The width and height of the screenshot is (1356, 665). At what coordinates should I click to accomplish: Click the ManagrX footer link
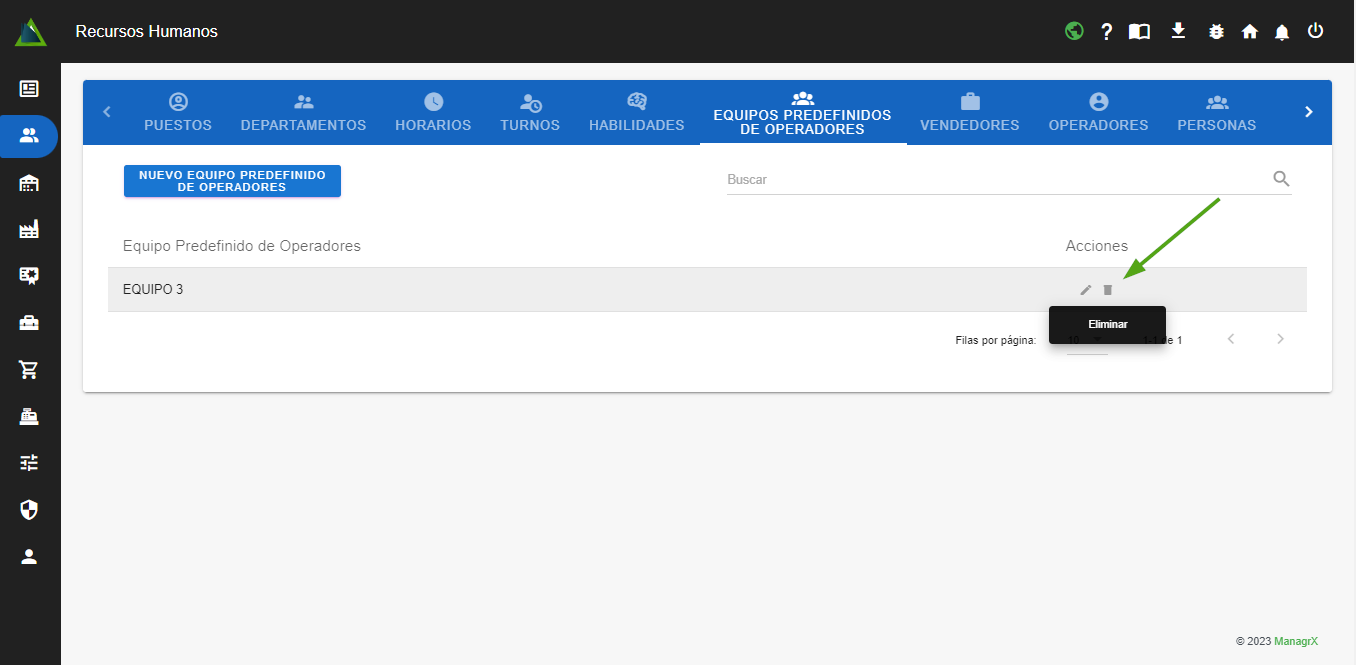pos(1295,641)
